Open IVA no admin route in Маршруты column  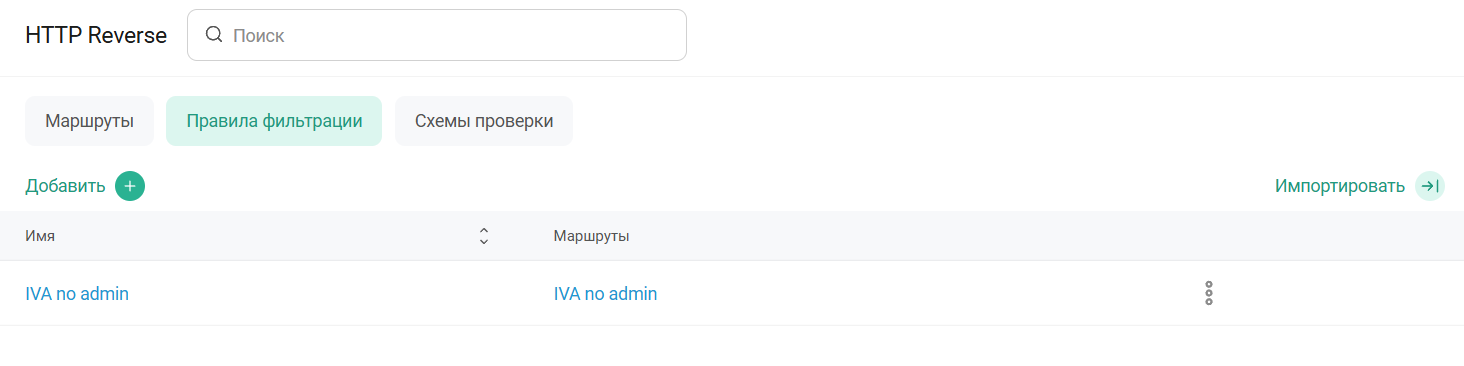click(605, 294)
